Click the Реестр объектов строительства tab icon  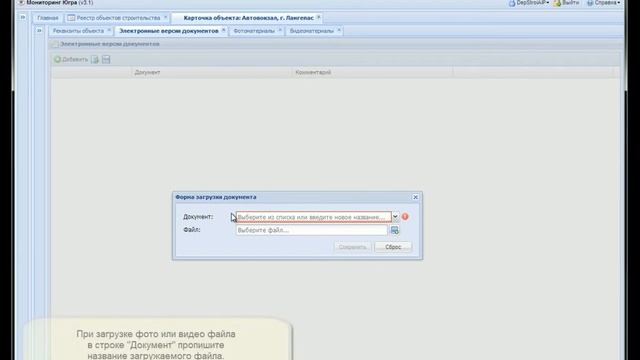(71, 18)
